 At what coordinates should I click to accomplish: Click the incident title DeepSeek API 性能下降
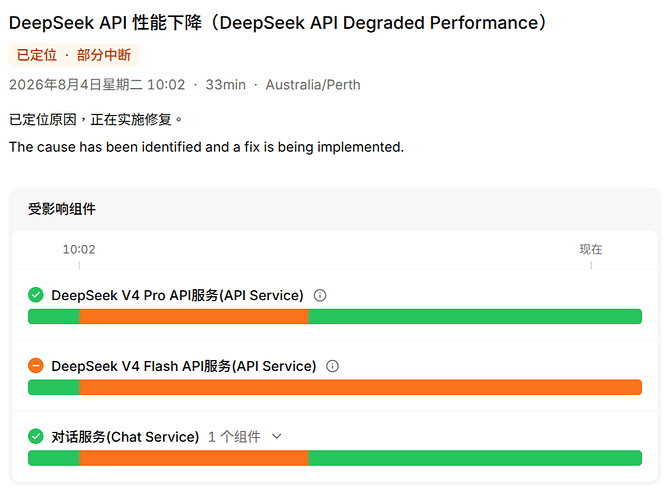278,23
